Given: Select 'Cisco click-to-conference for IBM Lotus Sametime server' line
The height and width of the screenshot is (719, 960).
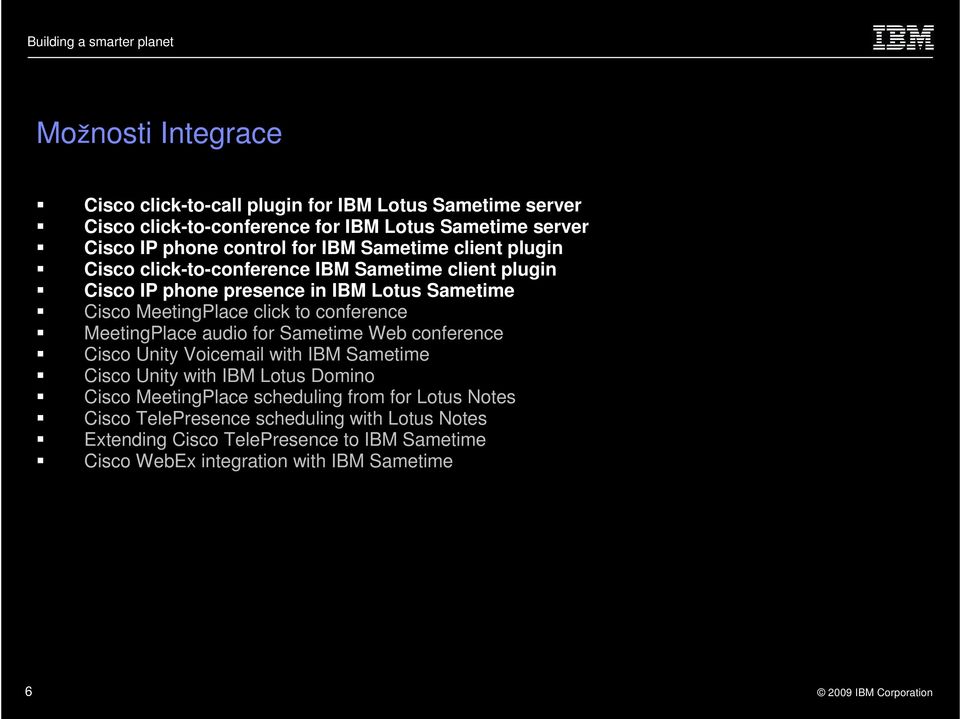Looking at the screenshot, I should 336,226.
